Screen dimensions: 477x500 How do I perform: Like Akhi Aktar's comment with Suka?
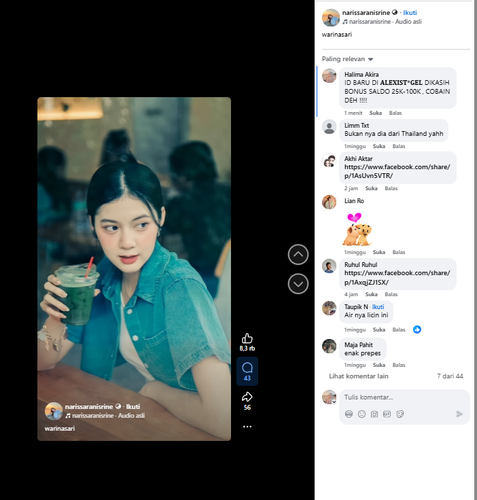pyautogui.click(x=371, y=188)
